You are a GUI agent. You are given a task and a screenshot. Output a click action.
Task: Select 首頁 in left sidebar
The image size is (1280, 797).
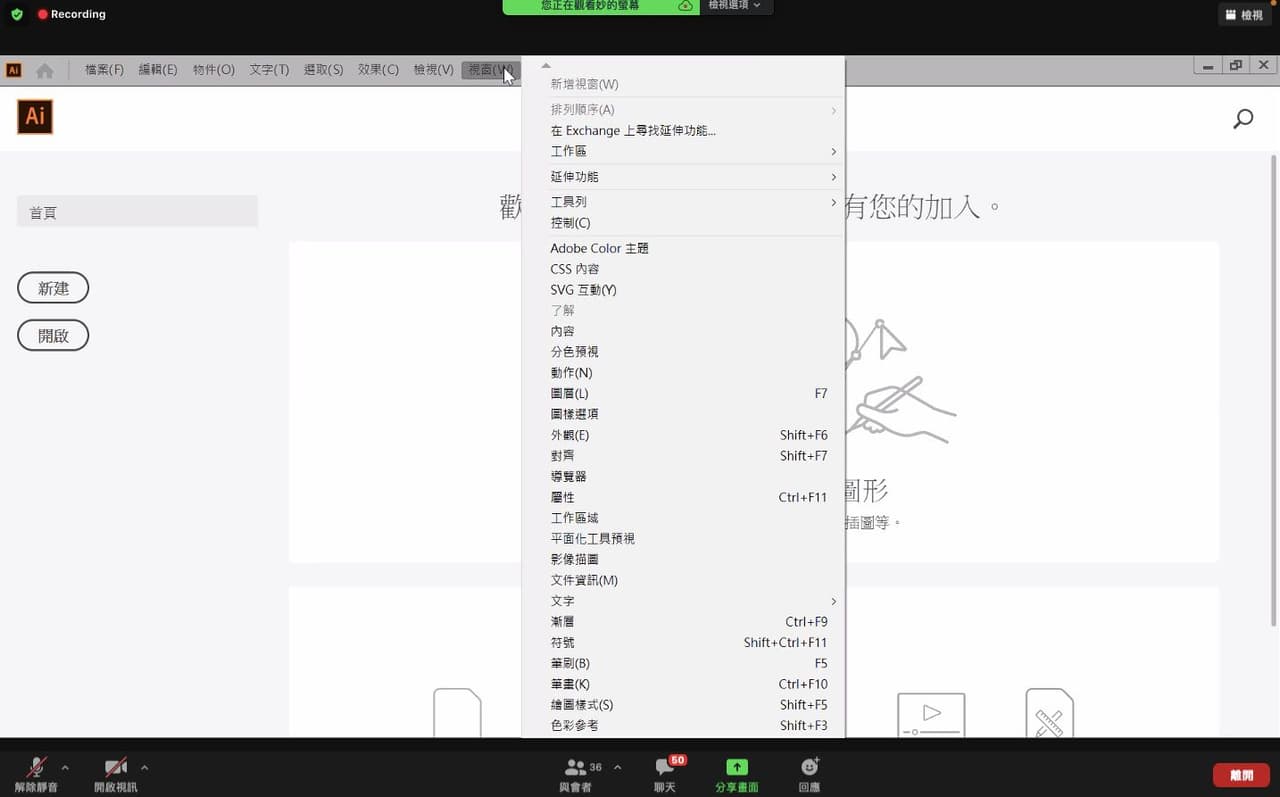coord(137,212)
